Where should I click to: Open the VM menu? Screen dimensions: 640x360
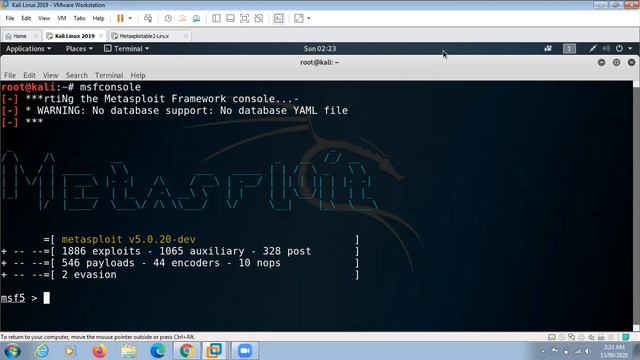pyautogui.click(x=62, y=18)
